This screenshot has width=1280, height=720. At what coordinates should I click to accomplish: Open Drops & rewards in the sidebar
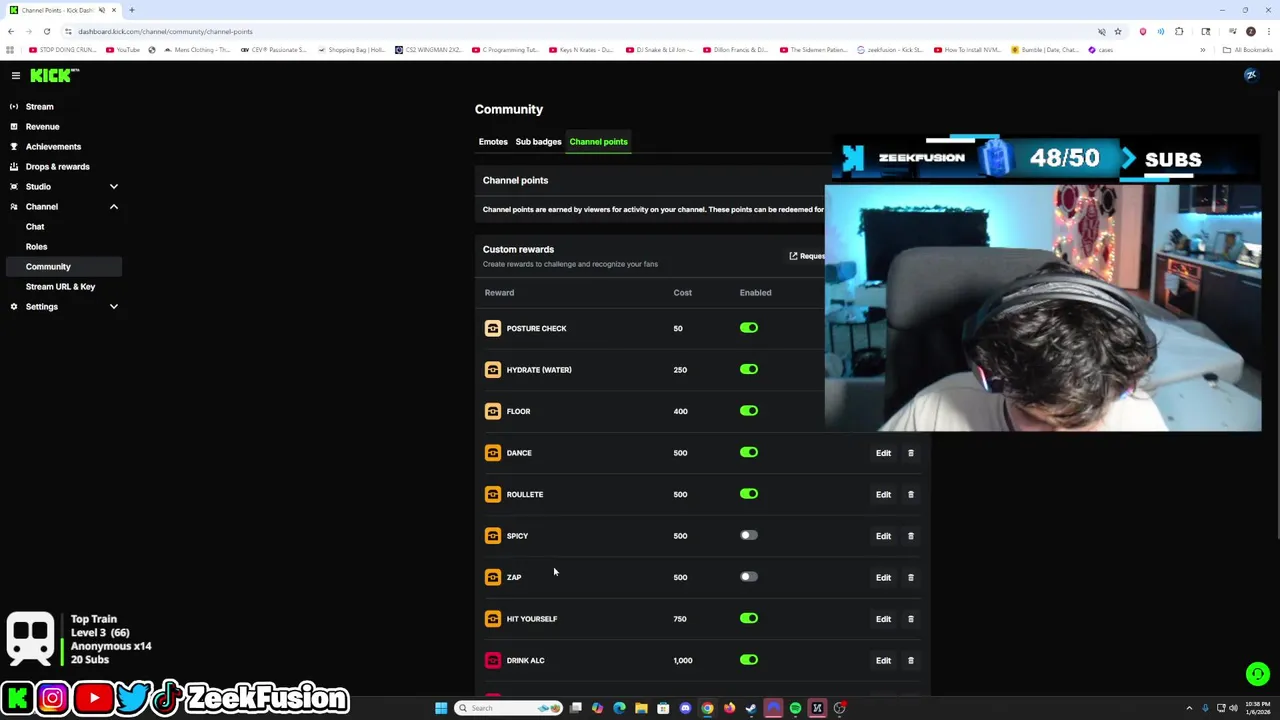click(57, 166)
